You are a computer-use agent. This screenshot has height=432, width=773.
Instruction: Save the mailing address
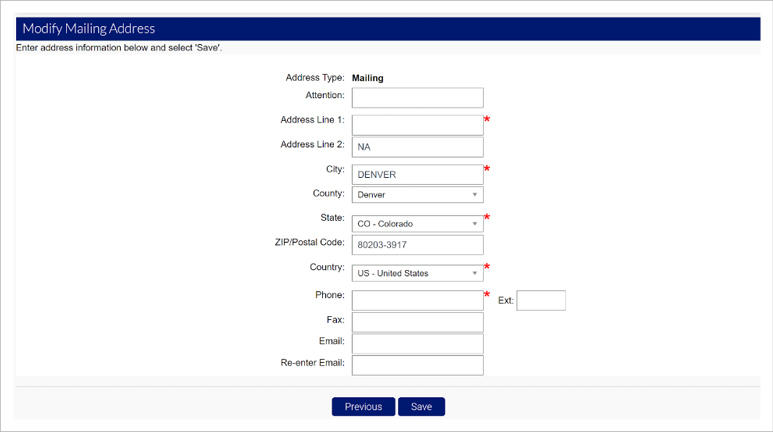tap(421, 407)
